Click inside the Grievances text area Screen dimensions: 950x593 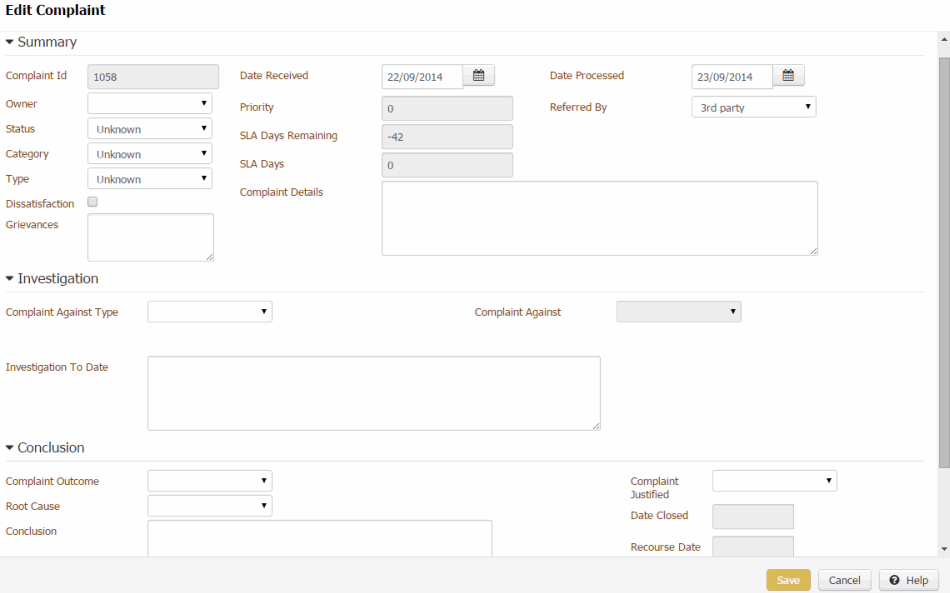tap(150, 236)
